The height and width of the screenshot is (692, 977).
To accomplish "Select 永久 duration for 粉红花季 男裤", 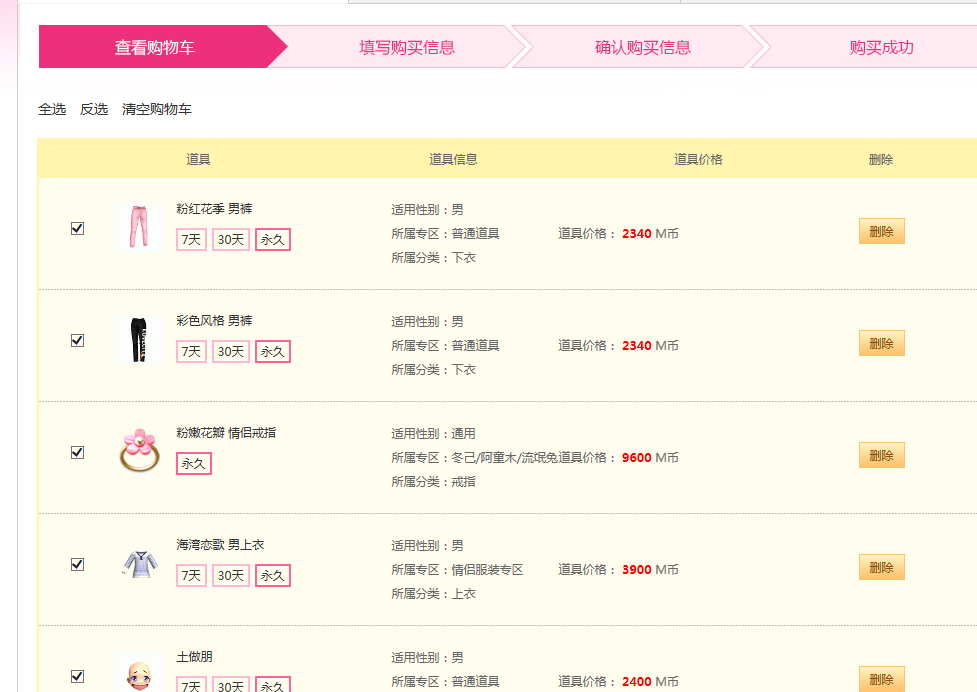I will (x=273, y=240).
